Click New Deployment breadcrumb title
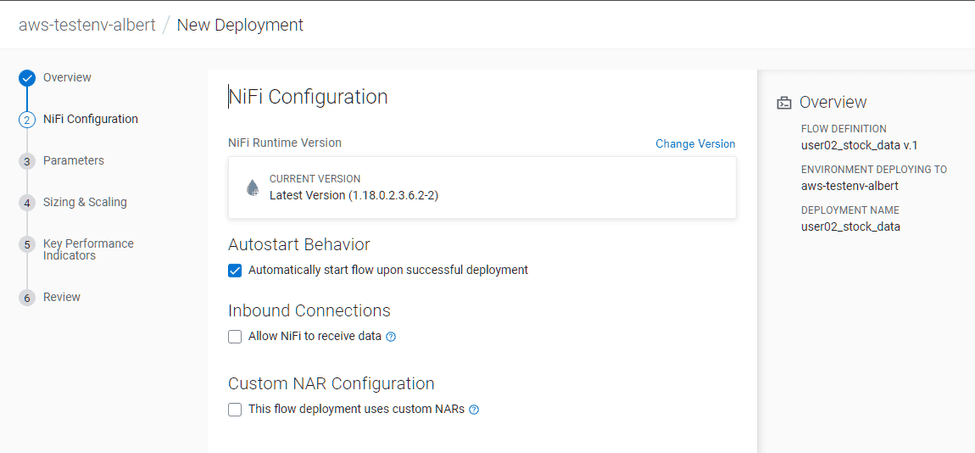 pos(240,25)
